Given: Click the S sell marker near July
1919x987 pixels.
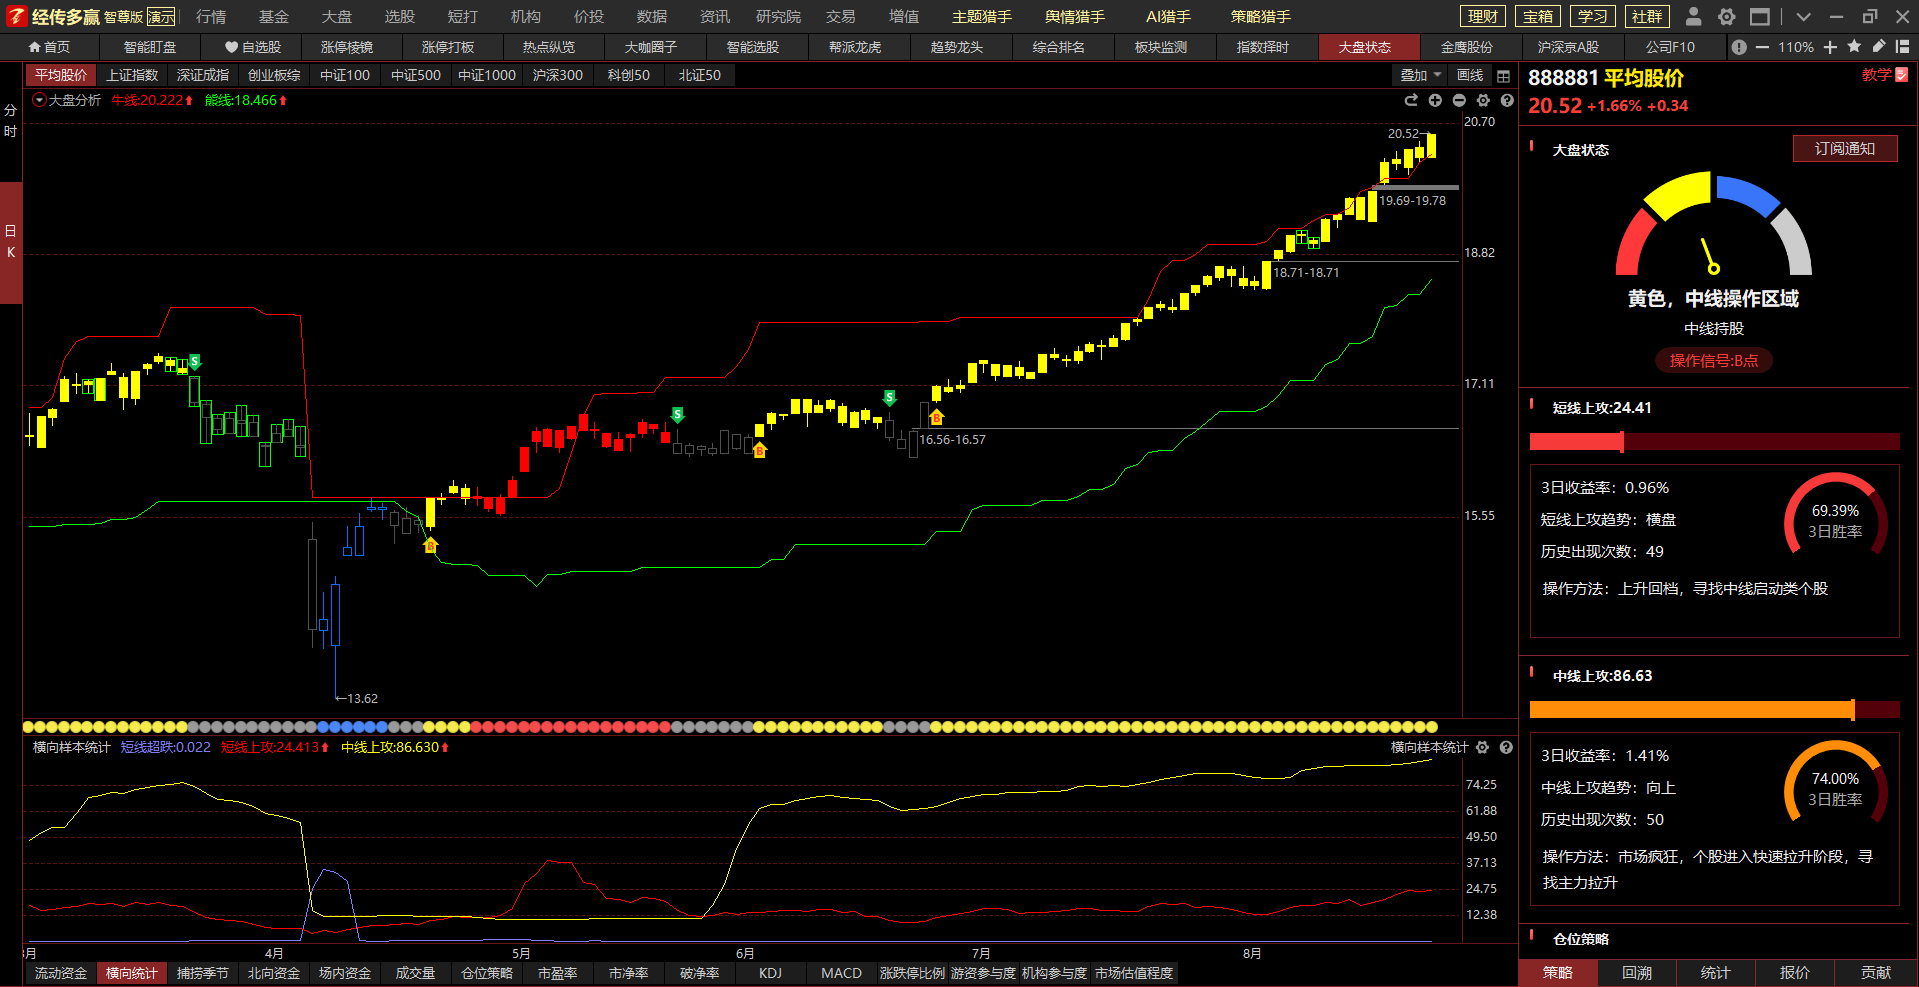Looking at the screenshot, I should point(889,398).
